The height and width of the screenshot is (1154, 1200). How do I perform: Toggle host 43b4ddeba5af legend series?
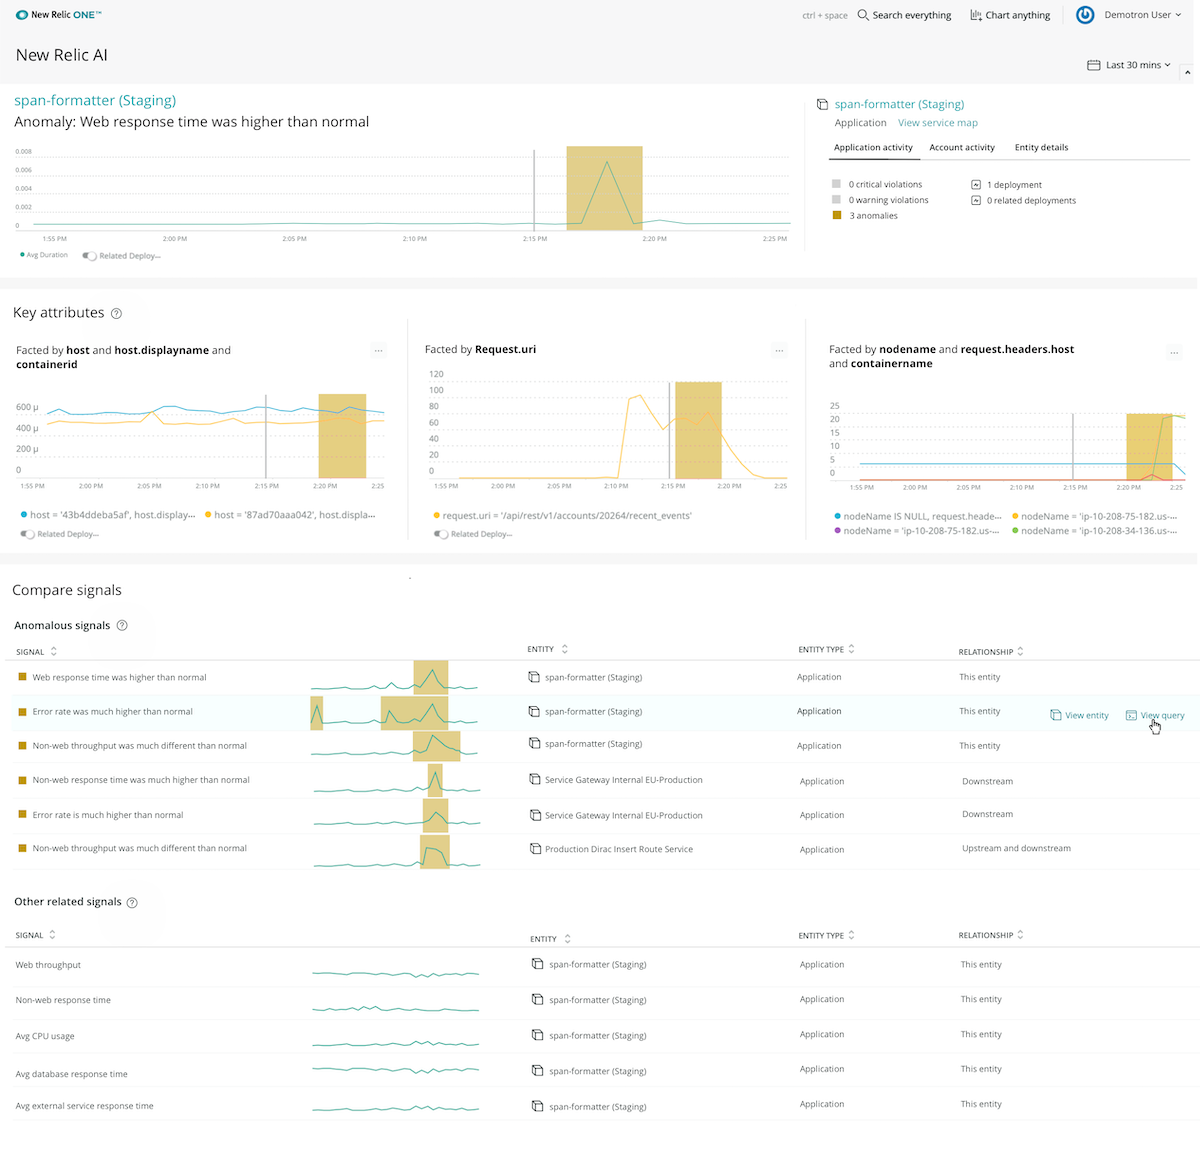(x=108, y=515)
